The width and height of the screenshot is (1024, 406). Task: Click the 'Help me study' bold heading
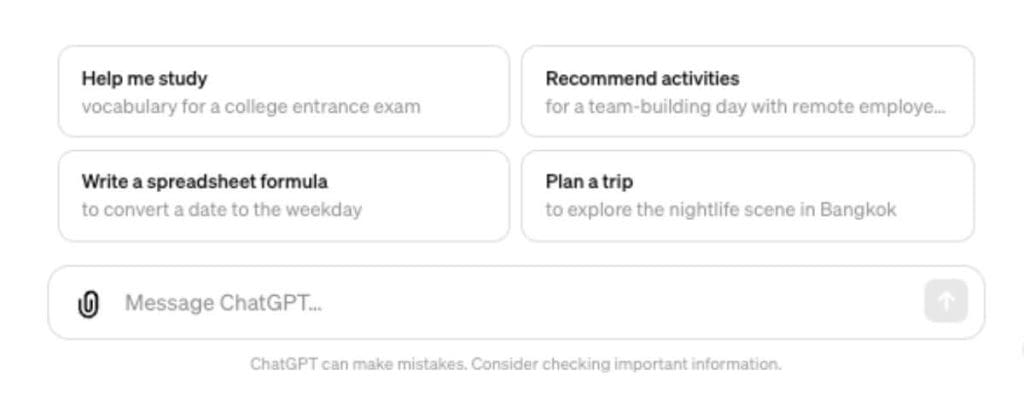(144, 78)
